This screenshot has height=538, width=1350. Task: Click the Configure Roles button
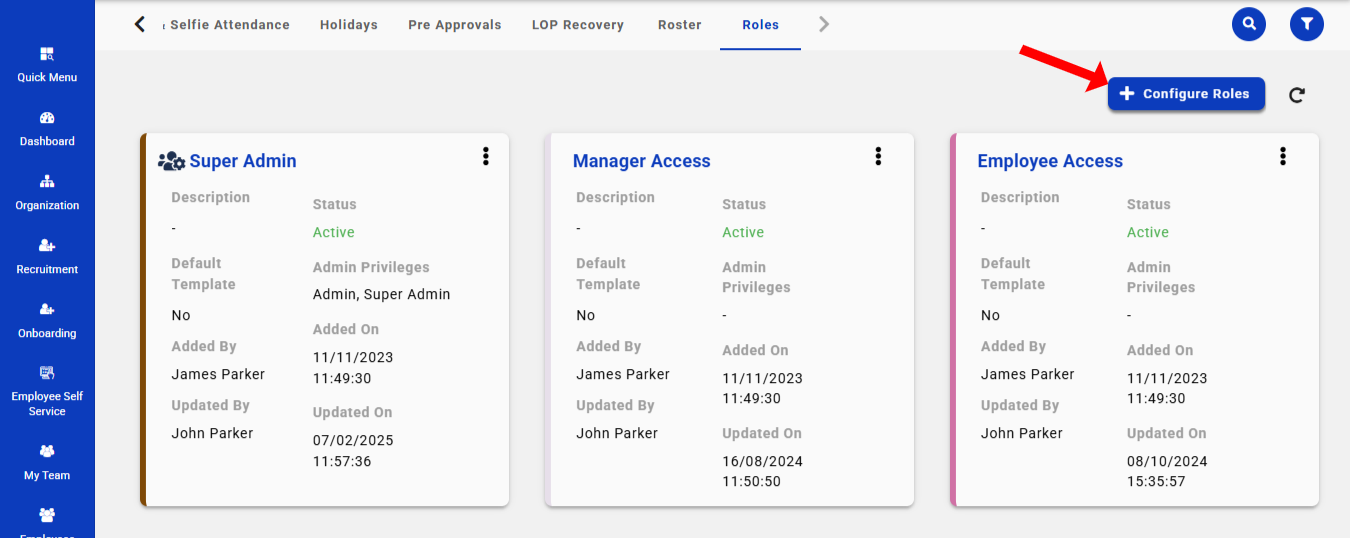coord(1186,94)
